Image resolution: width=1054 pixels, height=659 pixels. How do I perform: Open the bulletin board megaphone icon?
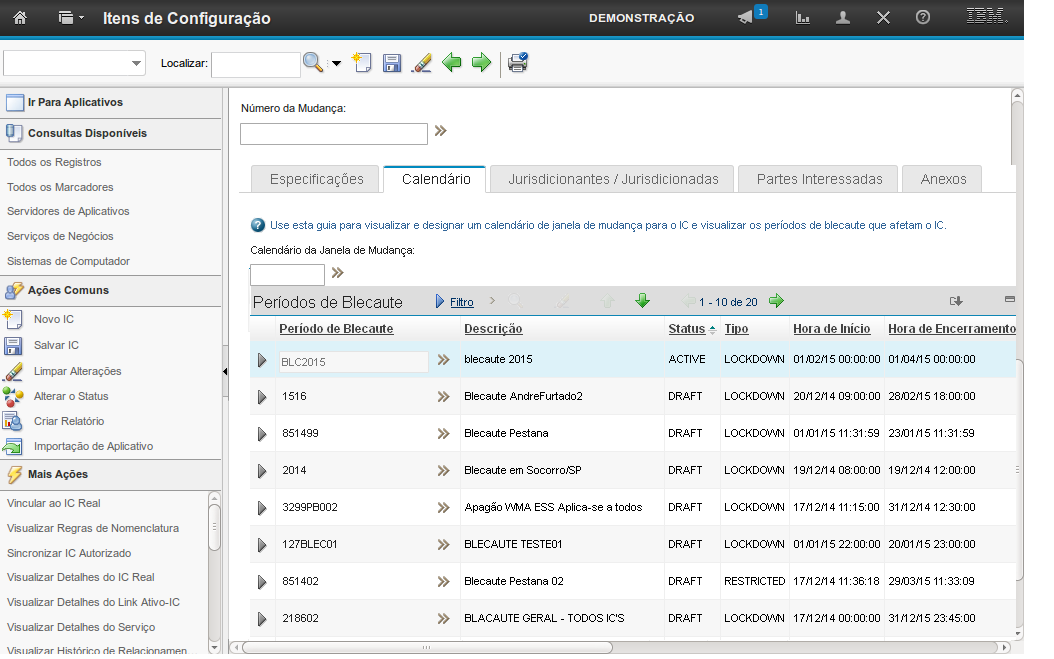pyautogui.click(x=745, y=18)
